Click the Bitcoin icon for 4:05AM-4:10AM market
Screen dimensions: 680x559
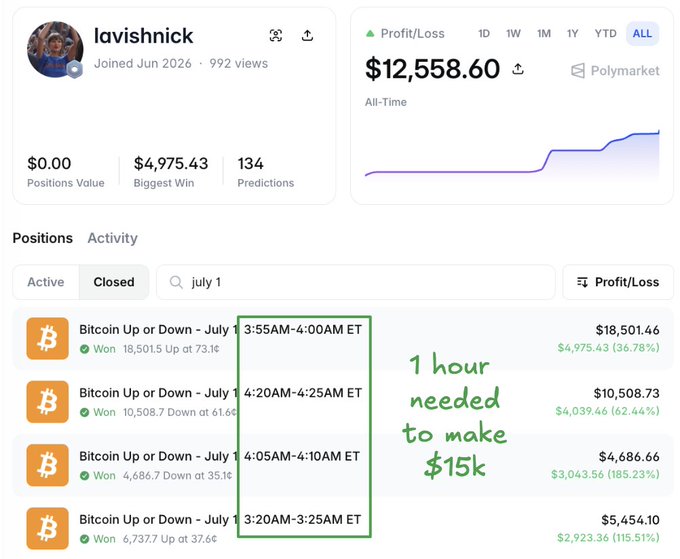tap(48, 465)
